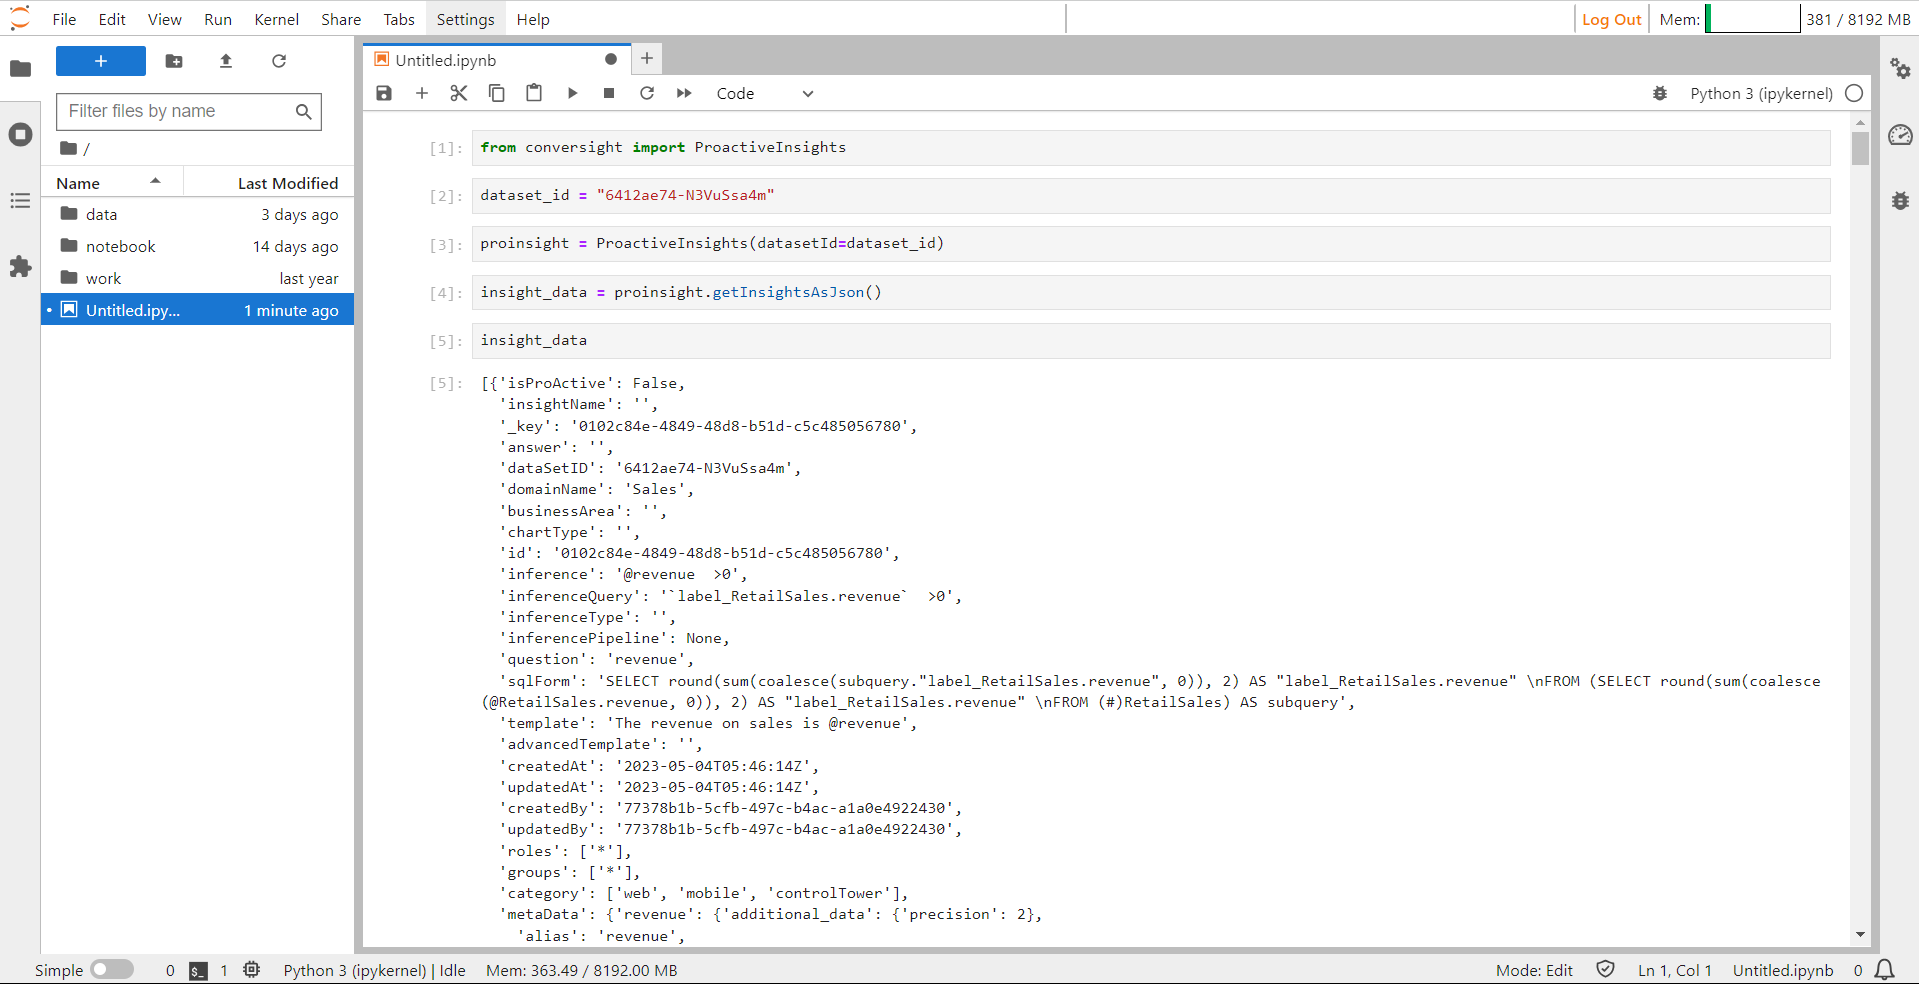Open the View menu
Viewport: 1919px width, 984px height.
click(165, 19)
